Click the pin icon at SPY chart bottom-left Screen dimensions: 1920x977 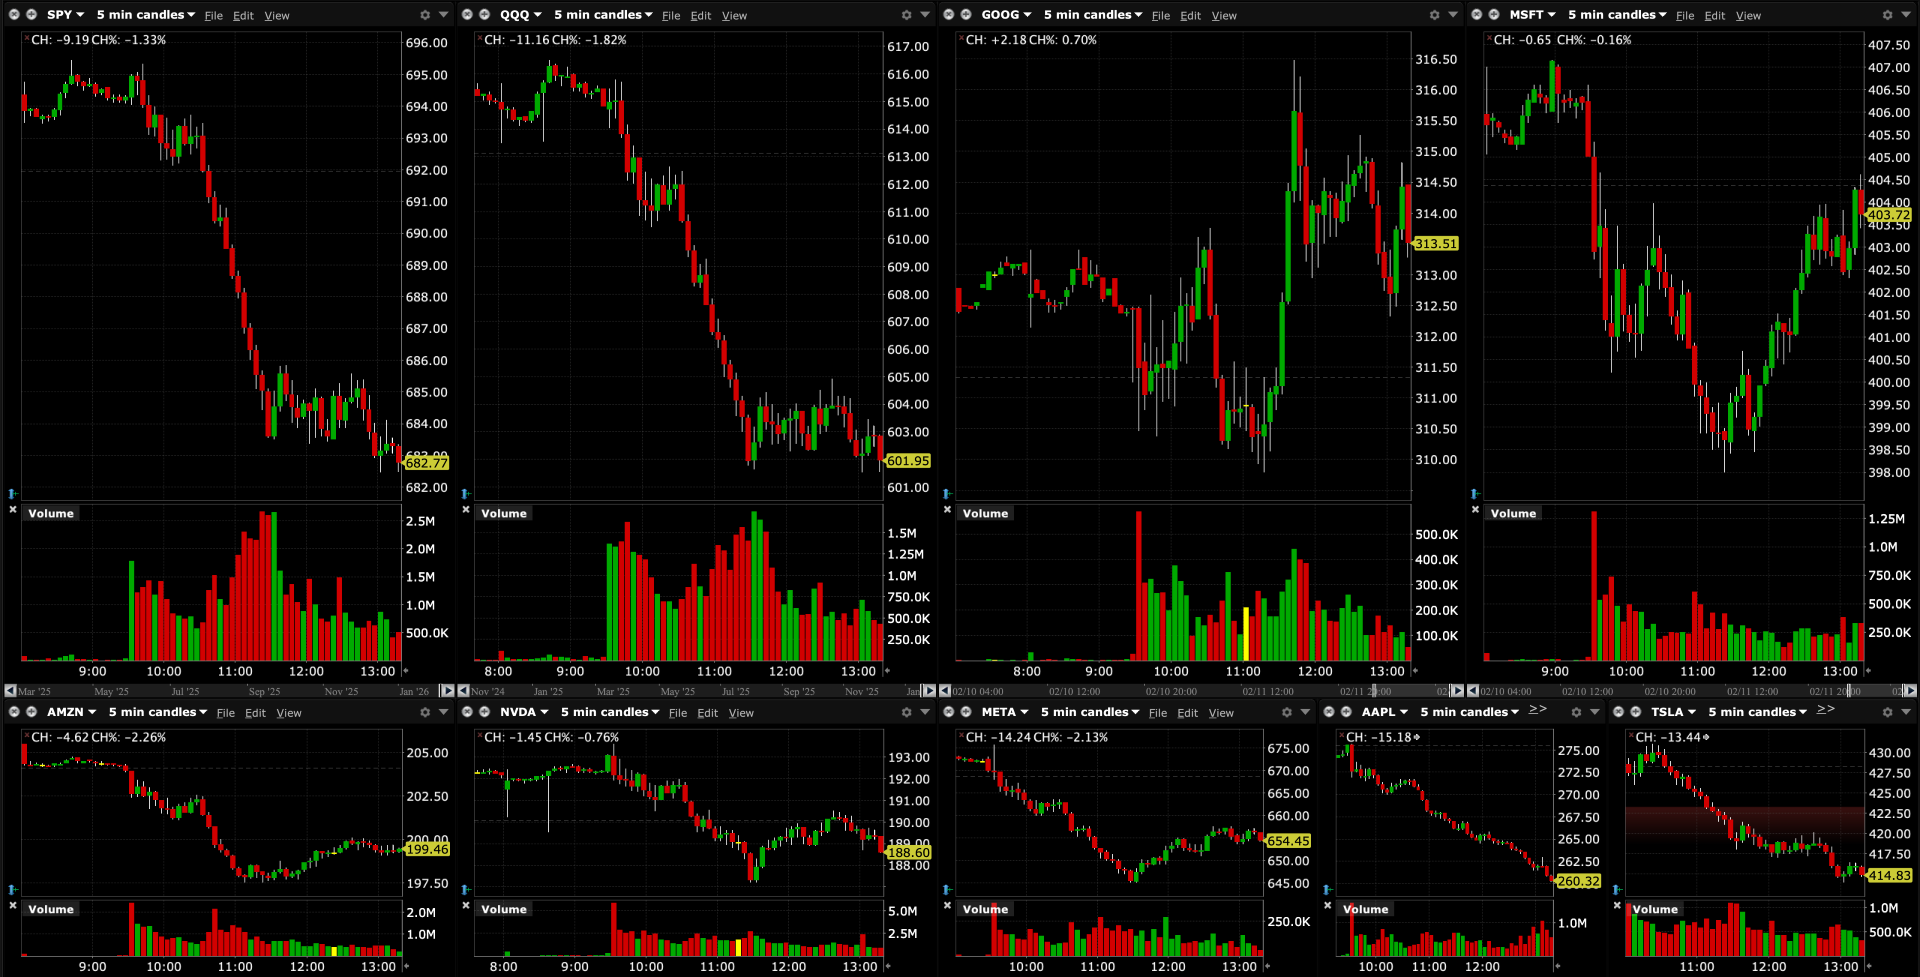click(x=13, y=493)
